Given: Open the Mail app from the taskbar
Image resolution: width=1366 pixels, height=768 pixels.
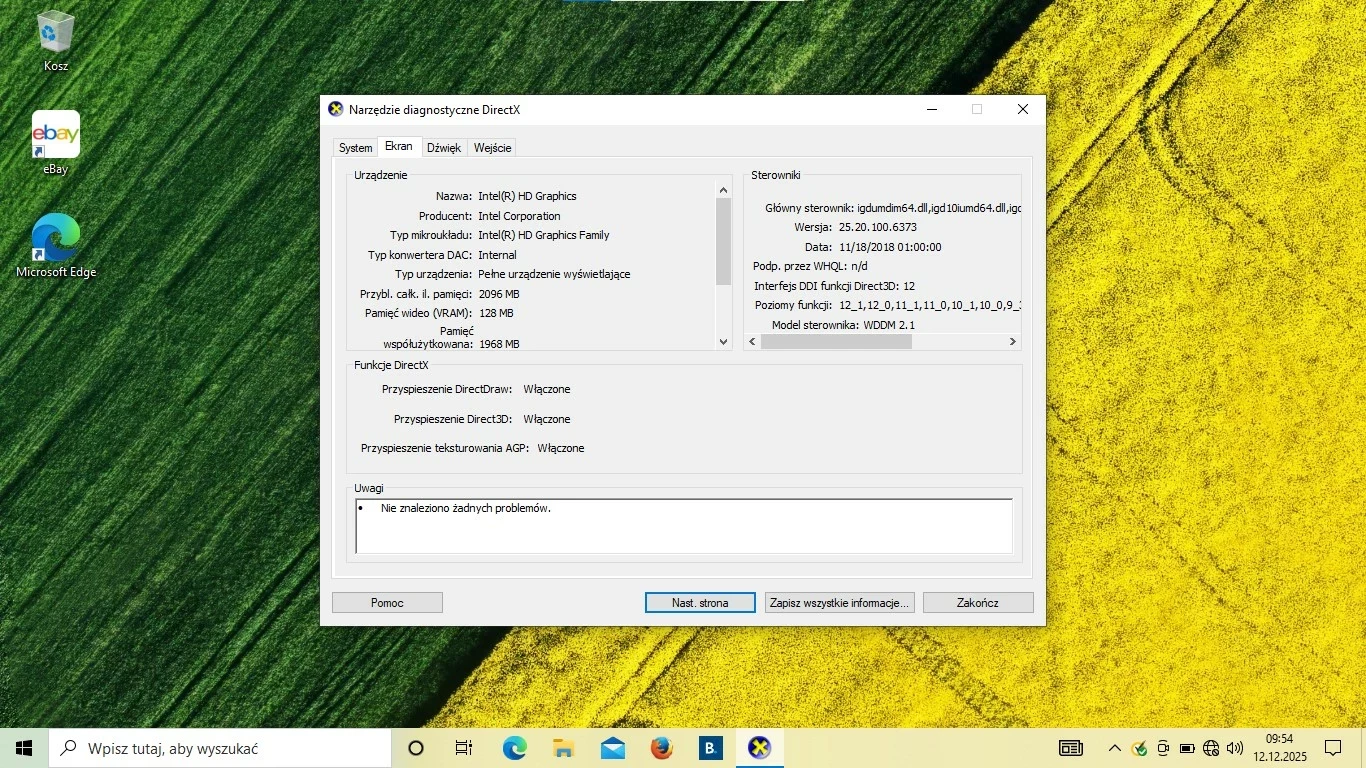Looking at the screenshot, I should click(x=612, y=747).
